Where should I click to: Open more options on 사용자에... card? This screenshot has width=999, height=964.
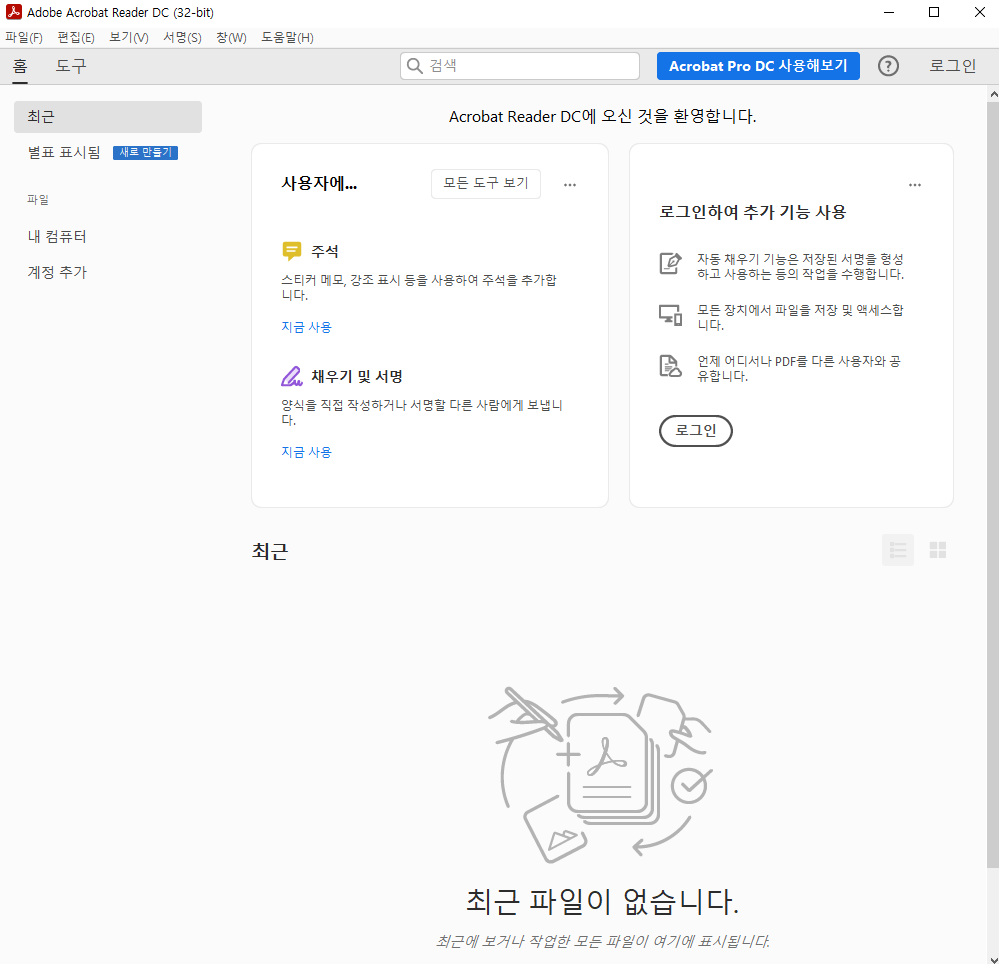click(x=570, y=185)
